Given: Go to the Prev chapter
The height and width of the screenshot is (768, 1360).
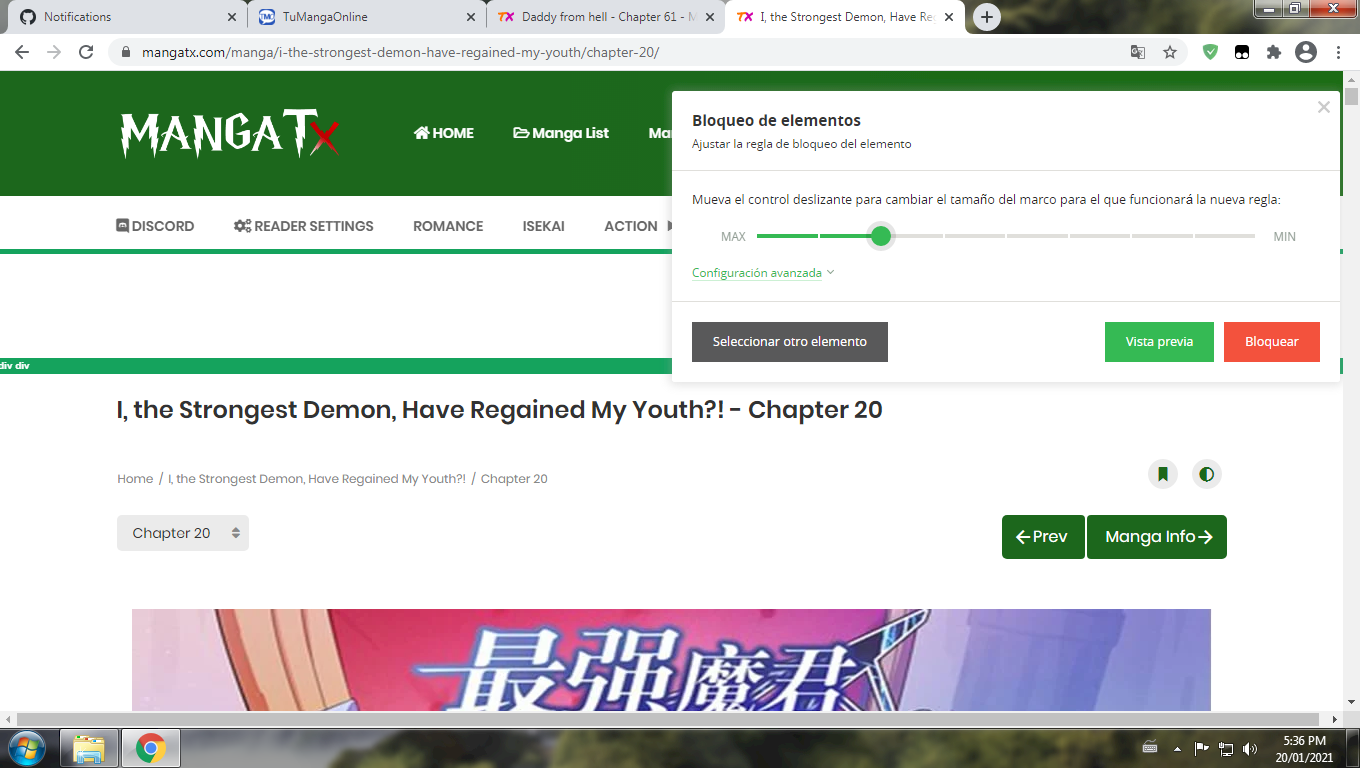Looking at the screenshot, I should (1043, 537).
